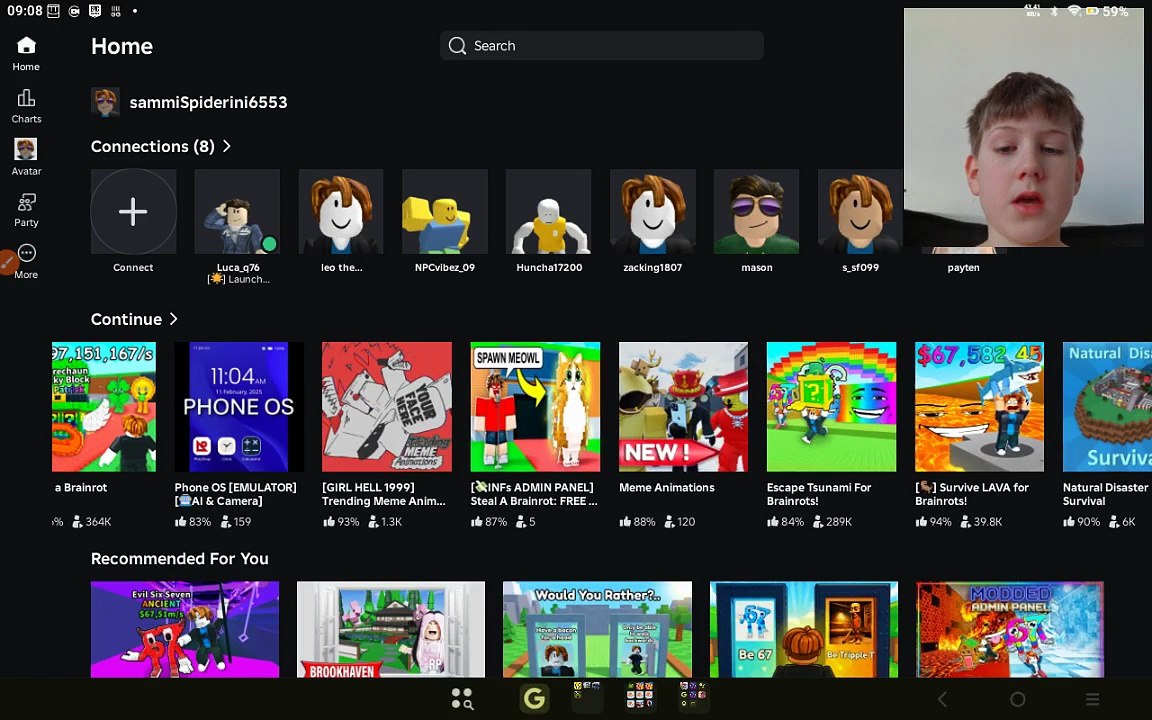This screenshot has width=1152, height=720.
Task: Open the Party sidebar icon
Action: pos(26,209)
